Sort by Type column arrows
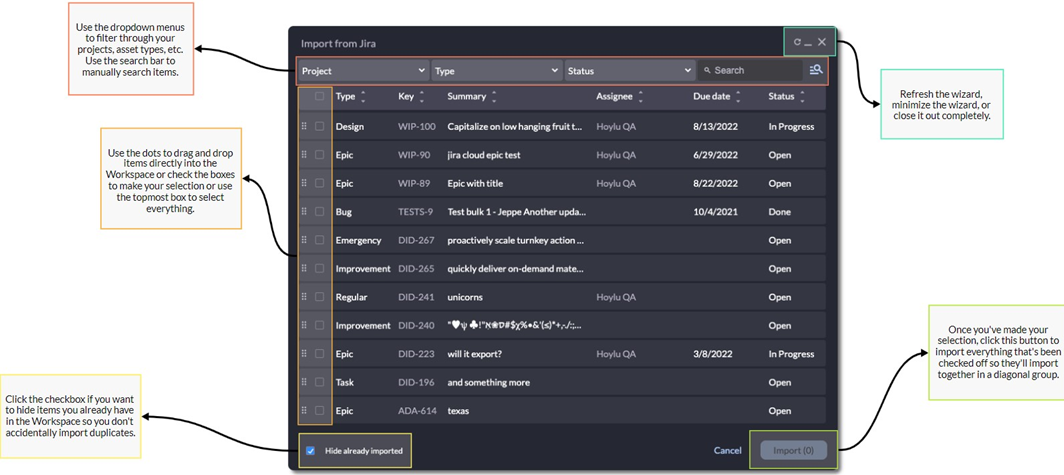The image size is (1064, 475). click(363, 97)
